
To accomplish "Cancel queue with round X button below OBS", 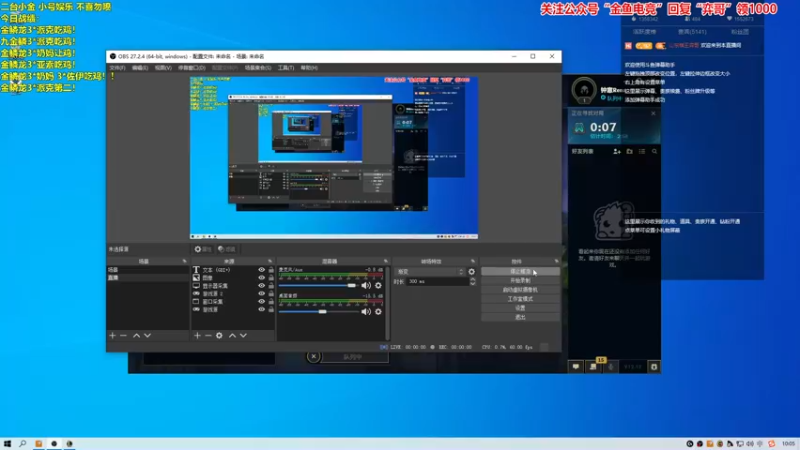I will [313, 357].
